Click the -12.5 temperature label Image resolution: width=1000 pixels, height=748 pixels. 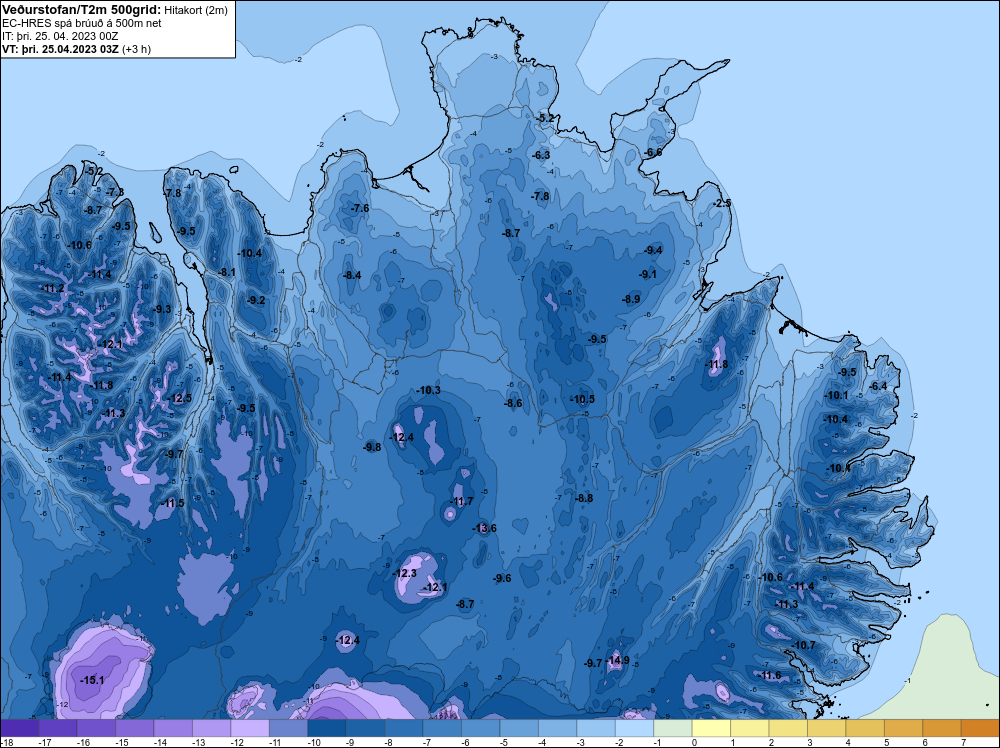point(179,398)
